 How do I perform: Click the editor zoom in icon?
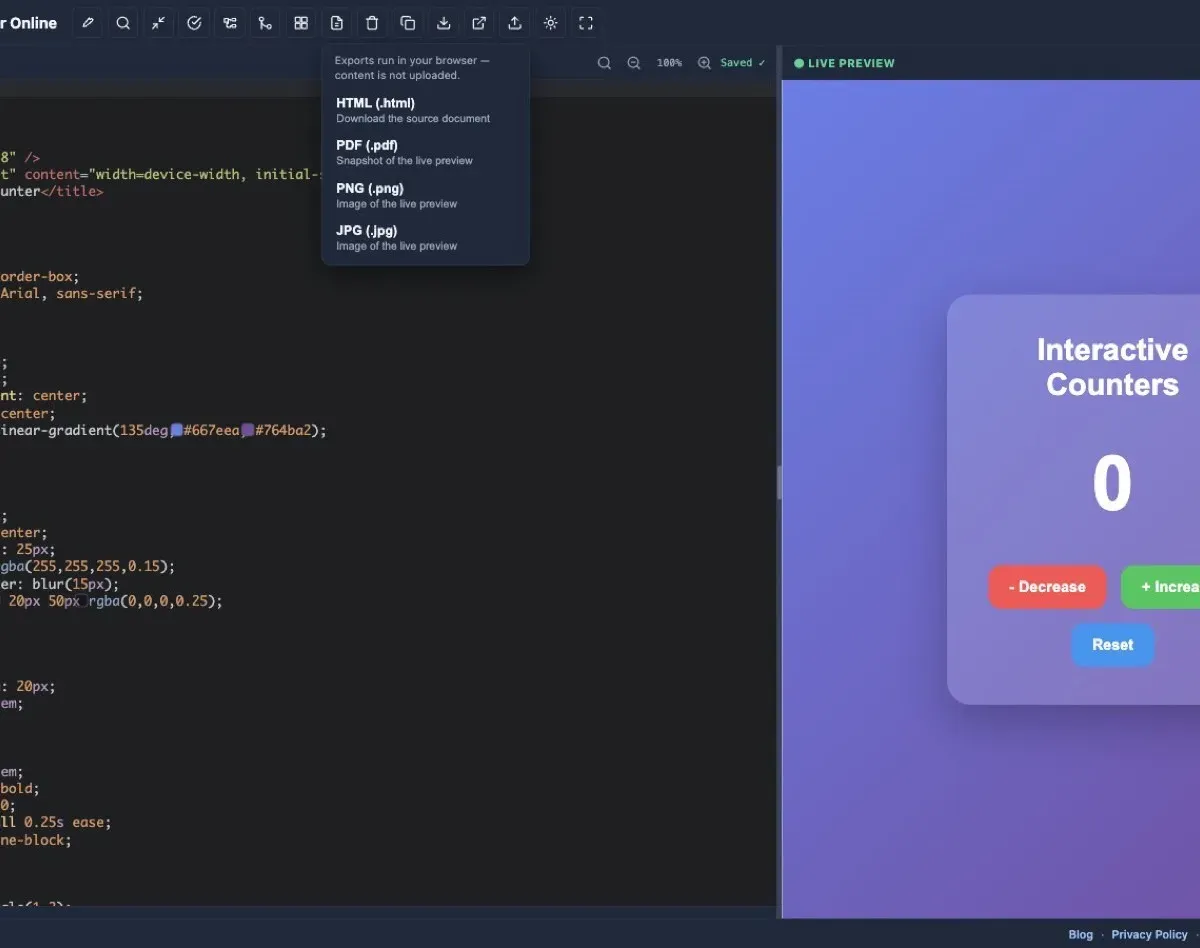(704, 63)
